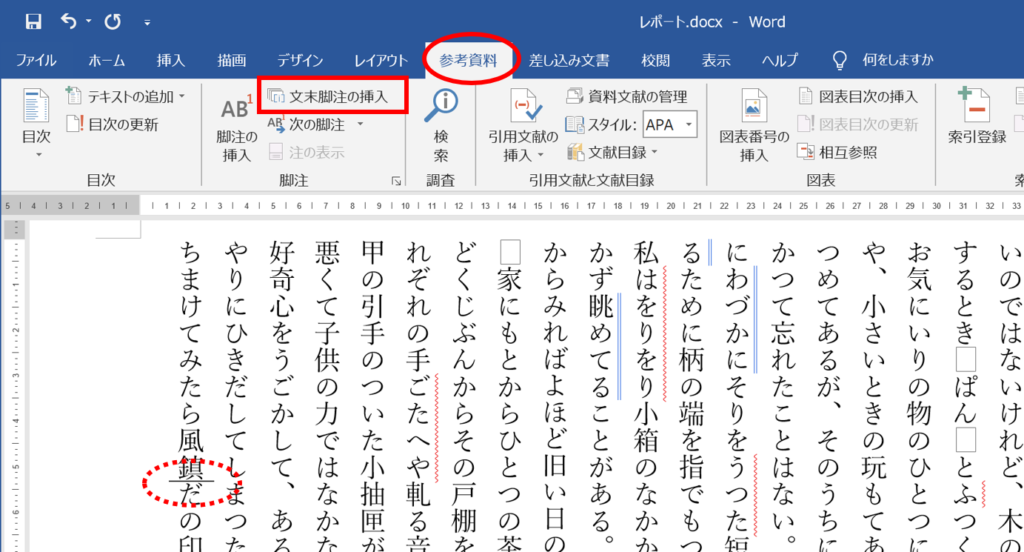Click the text 甲の引手のついた小抽匣
The image size is (1024, 552).
[372, 389]
